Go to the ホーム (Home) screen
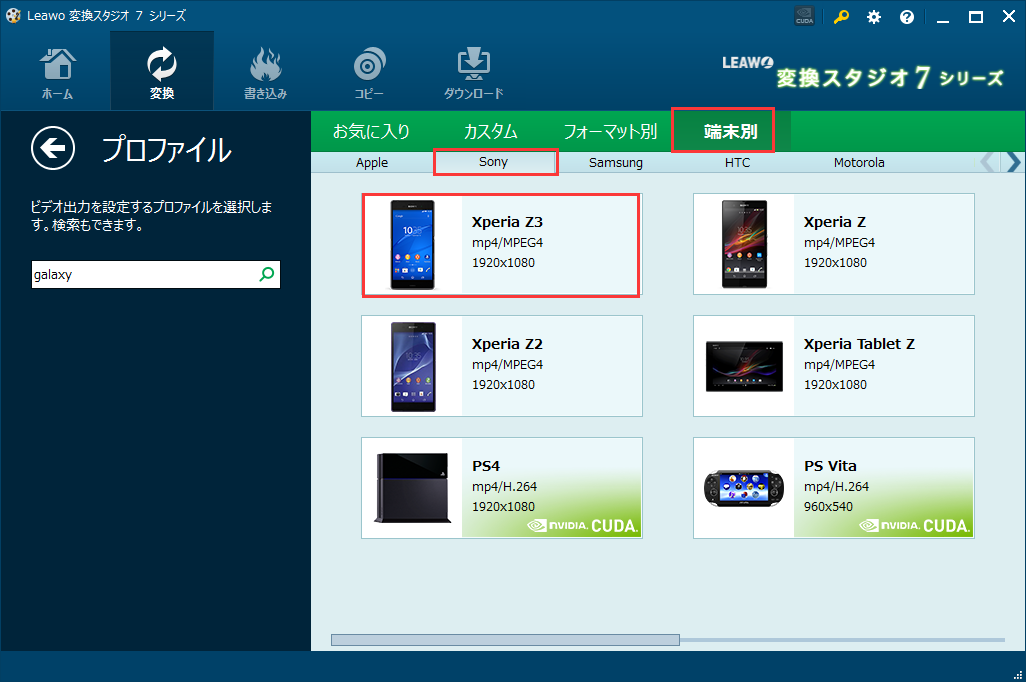Screen dimensions: 1026x682 57,70
